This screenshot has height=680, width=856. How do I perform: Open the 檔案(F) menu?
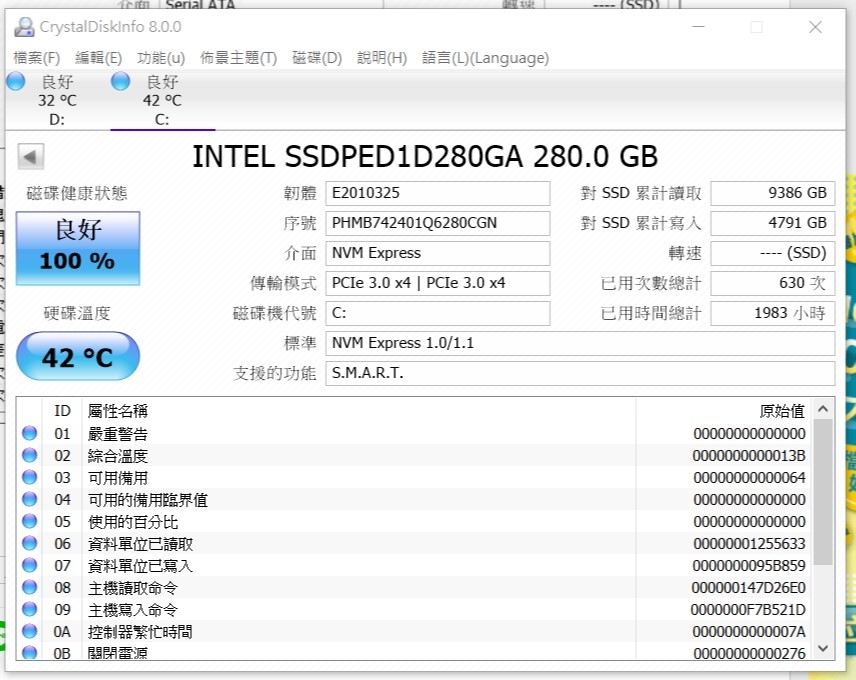pos(37,58)
